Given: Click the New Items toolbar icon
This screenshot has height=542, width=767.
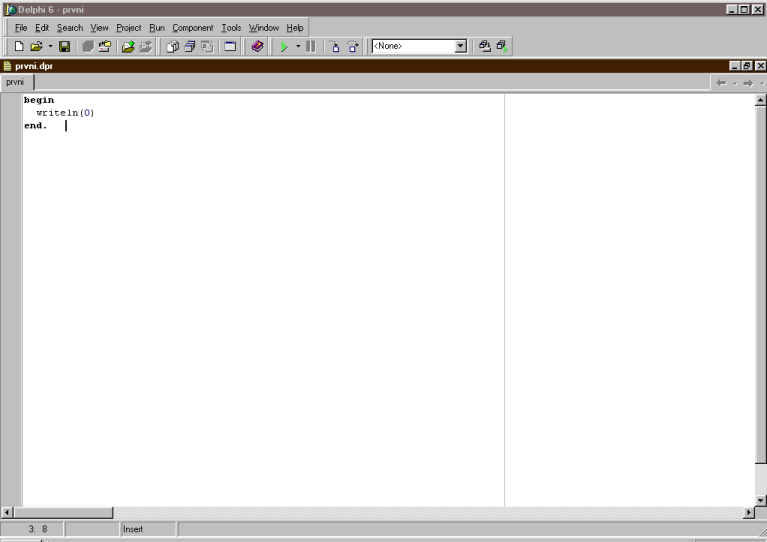Looking at the screenshot, I should pyautogui.click(x=19, y=46).
